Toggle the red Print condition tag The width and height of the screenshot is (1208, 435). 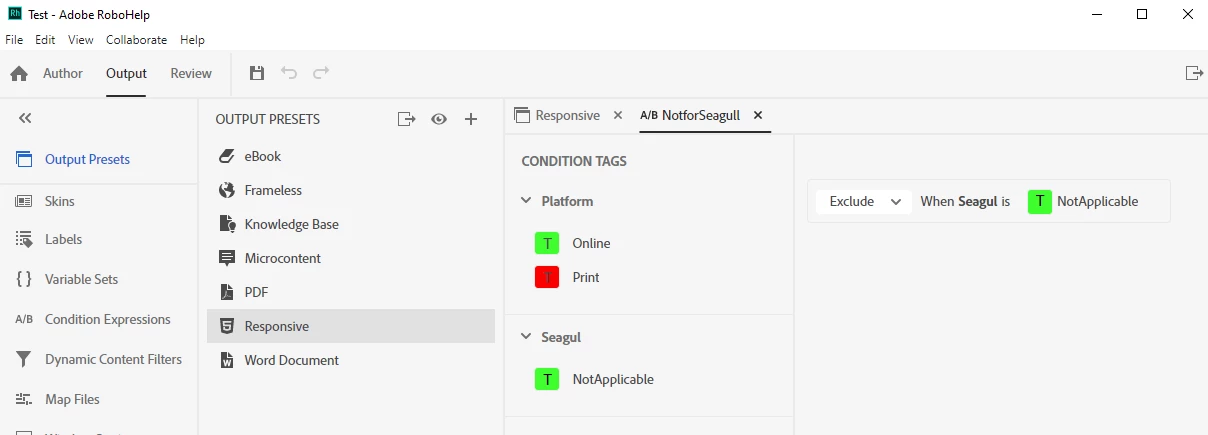(x=547, y=277)
